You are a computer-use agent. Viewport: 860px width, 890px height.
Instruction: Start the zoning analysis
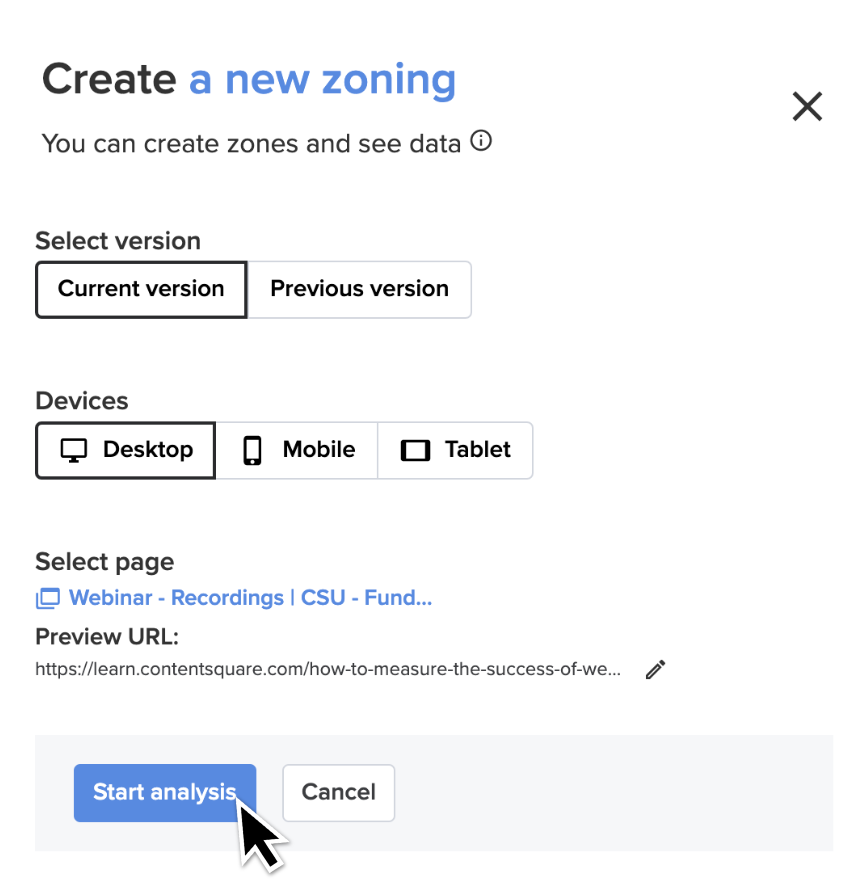pos(165,792)
